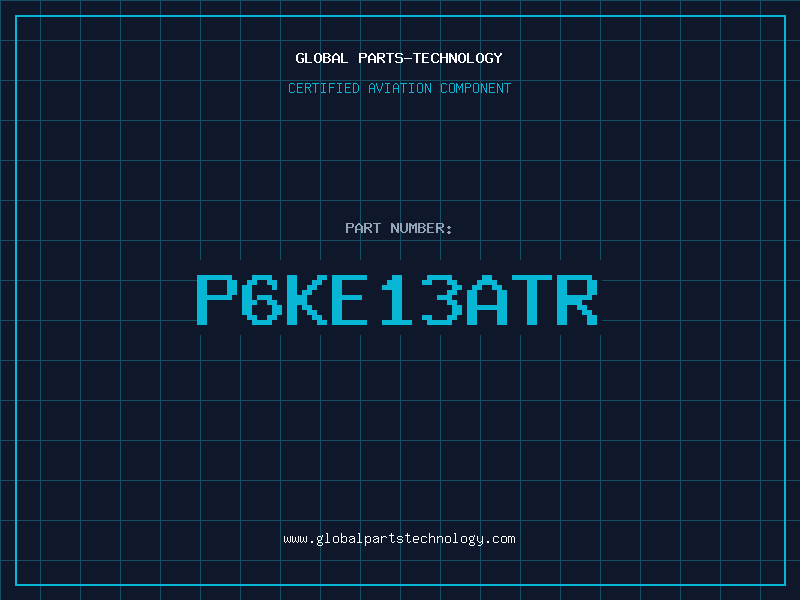800x600 pixels.
Task: Click the letter E in the part number
Action: [350, 300]
